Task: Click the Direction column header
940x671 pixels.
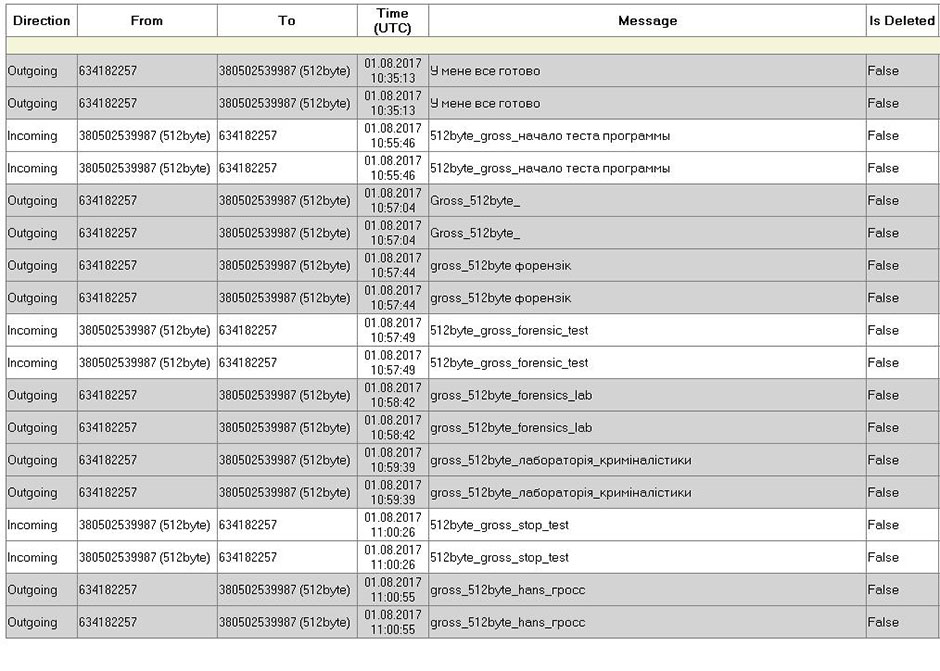Action: coord(41,21)
